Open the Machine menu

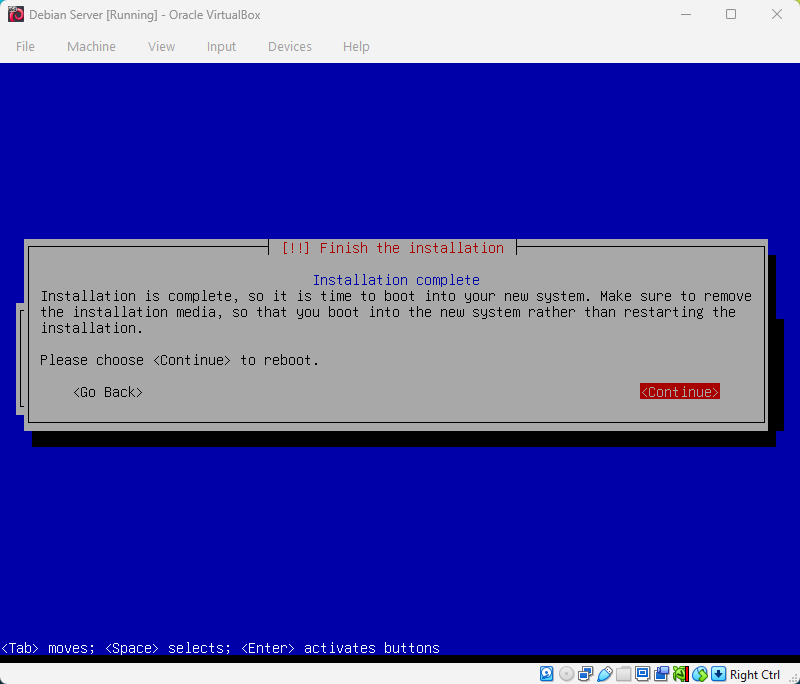[91, 46]
